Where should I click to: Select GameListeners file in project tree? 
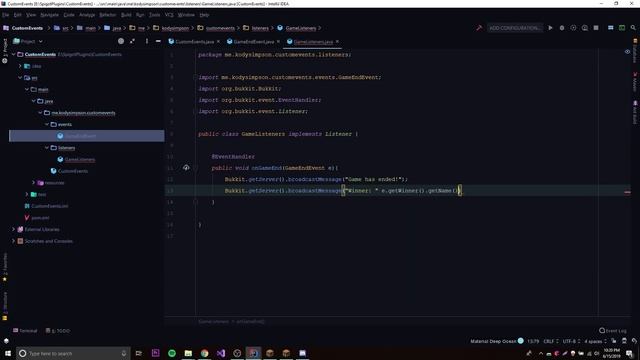coord(80,160)
